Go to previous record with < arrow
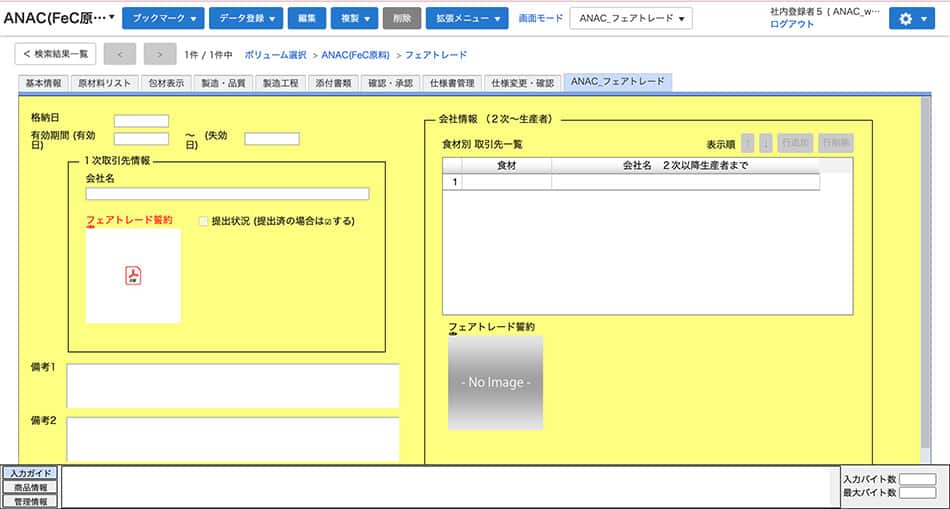Screen dimensions: 950x509 [x=119, y=54]
